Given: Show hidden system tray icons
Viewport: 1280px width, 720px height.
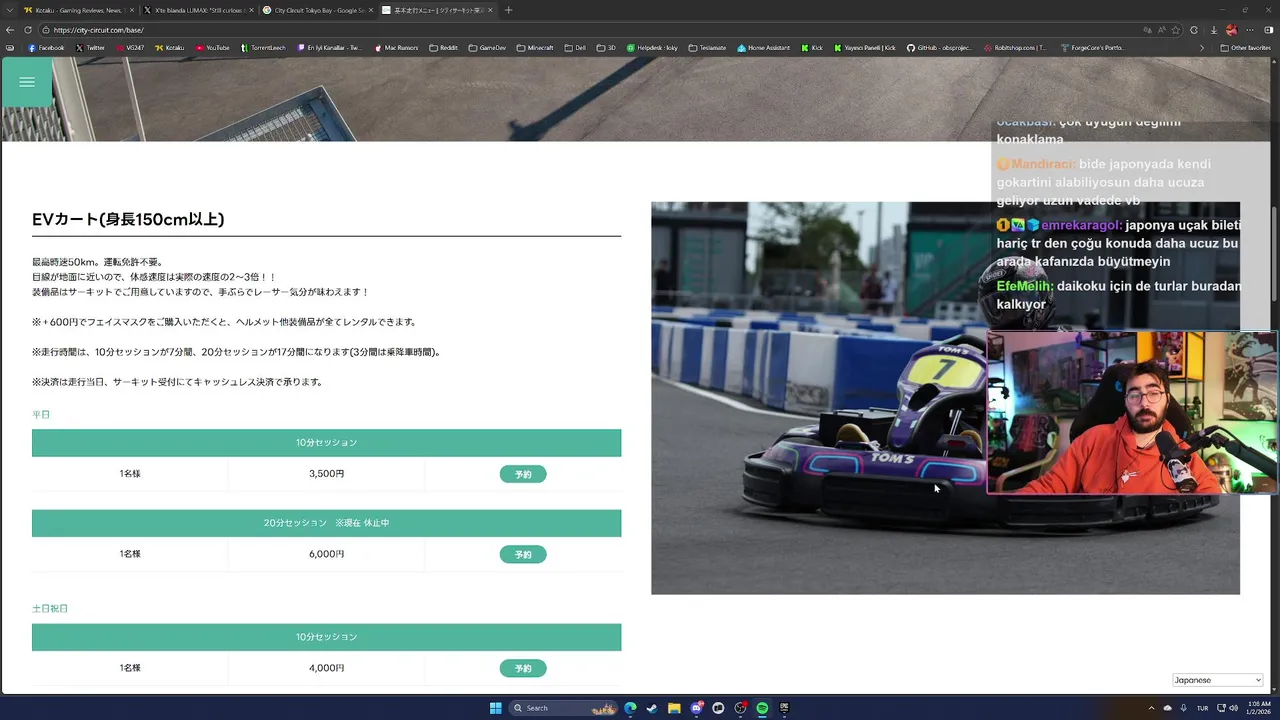Looking at the screenshot, I should point(1152,708).
